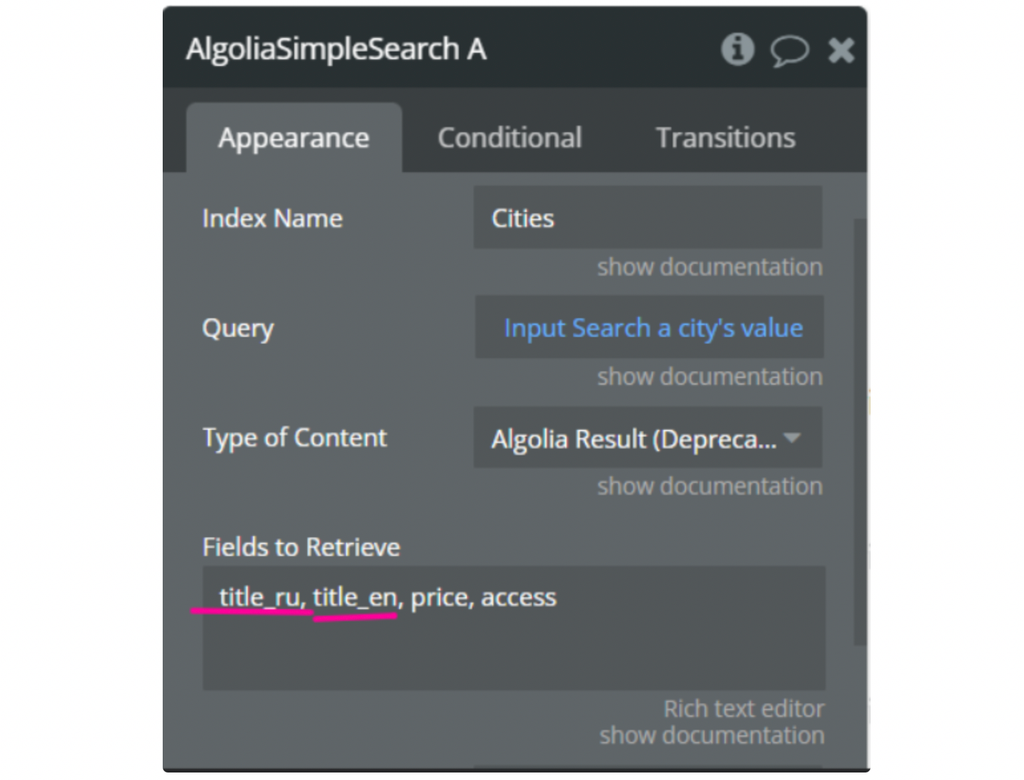The image size is (1024, 780).
Task: Edit the Query expression "Input Search a city's value"
Action: [x=652, y=328]
